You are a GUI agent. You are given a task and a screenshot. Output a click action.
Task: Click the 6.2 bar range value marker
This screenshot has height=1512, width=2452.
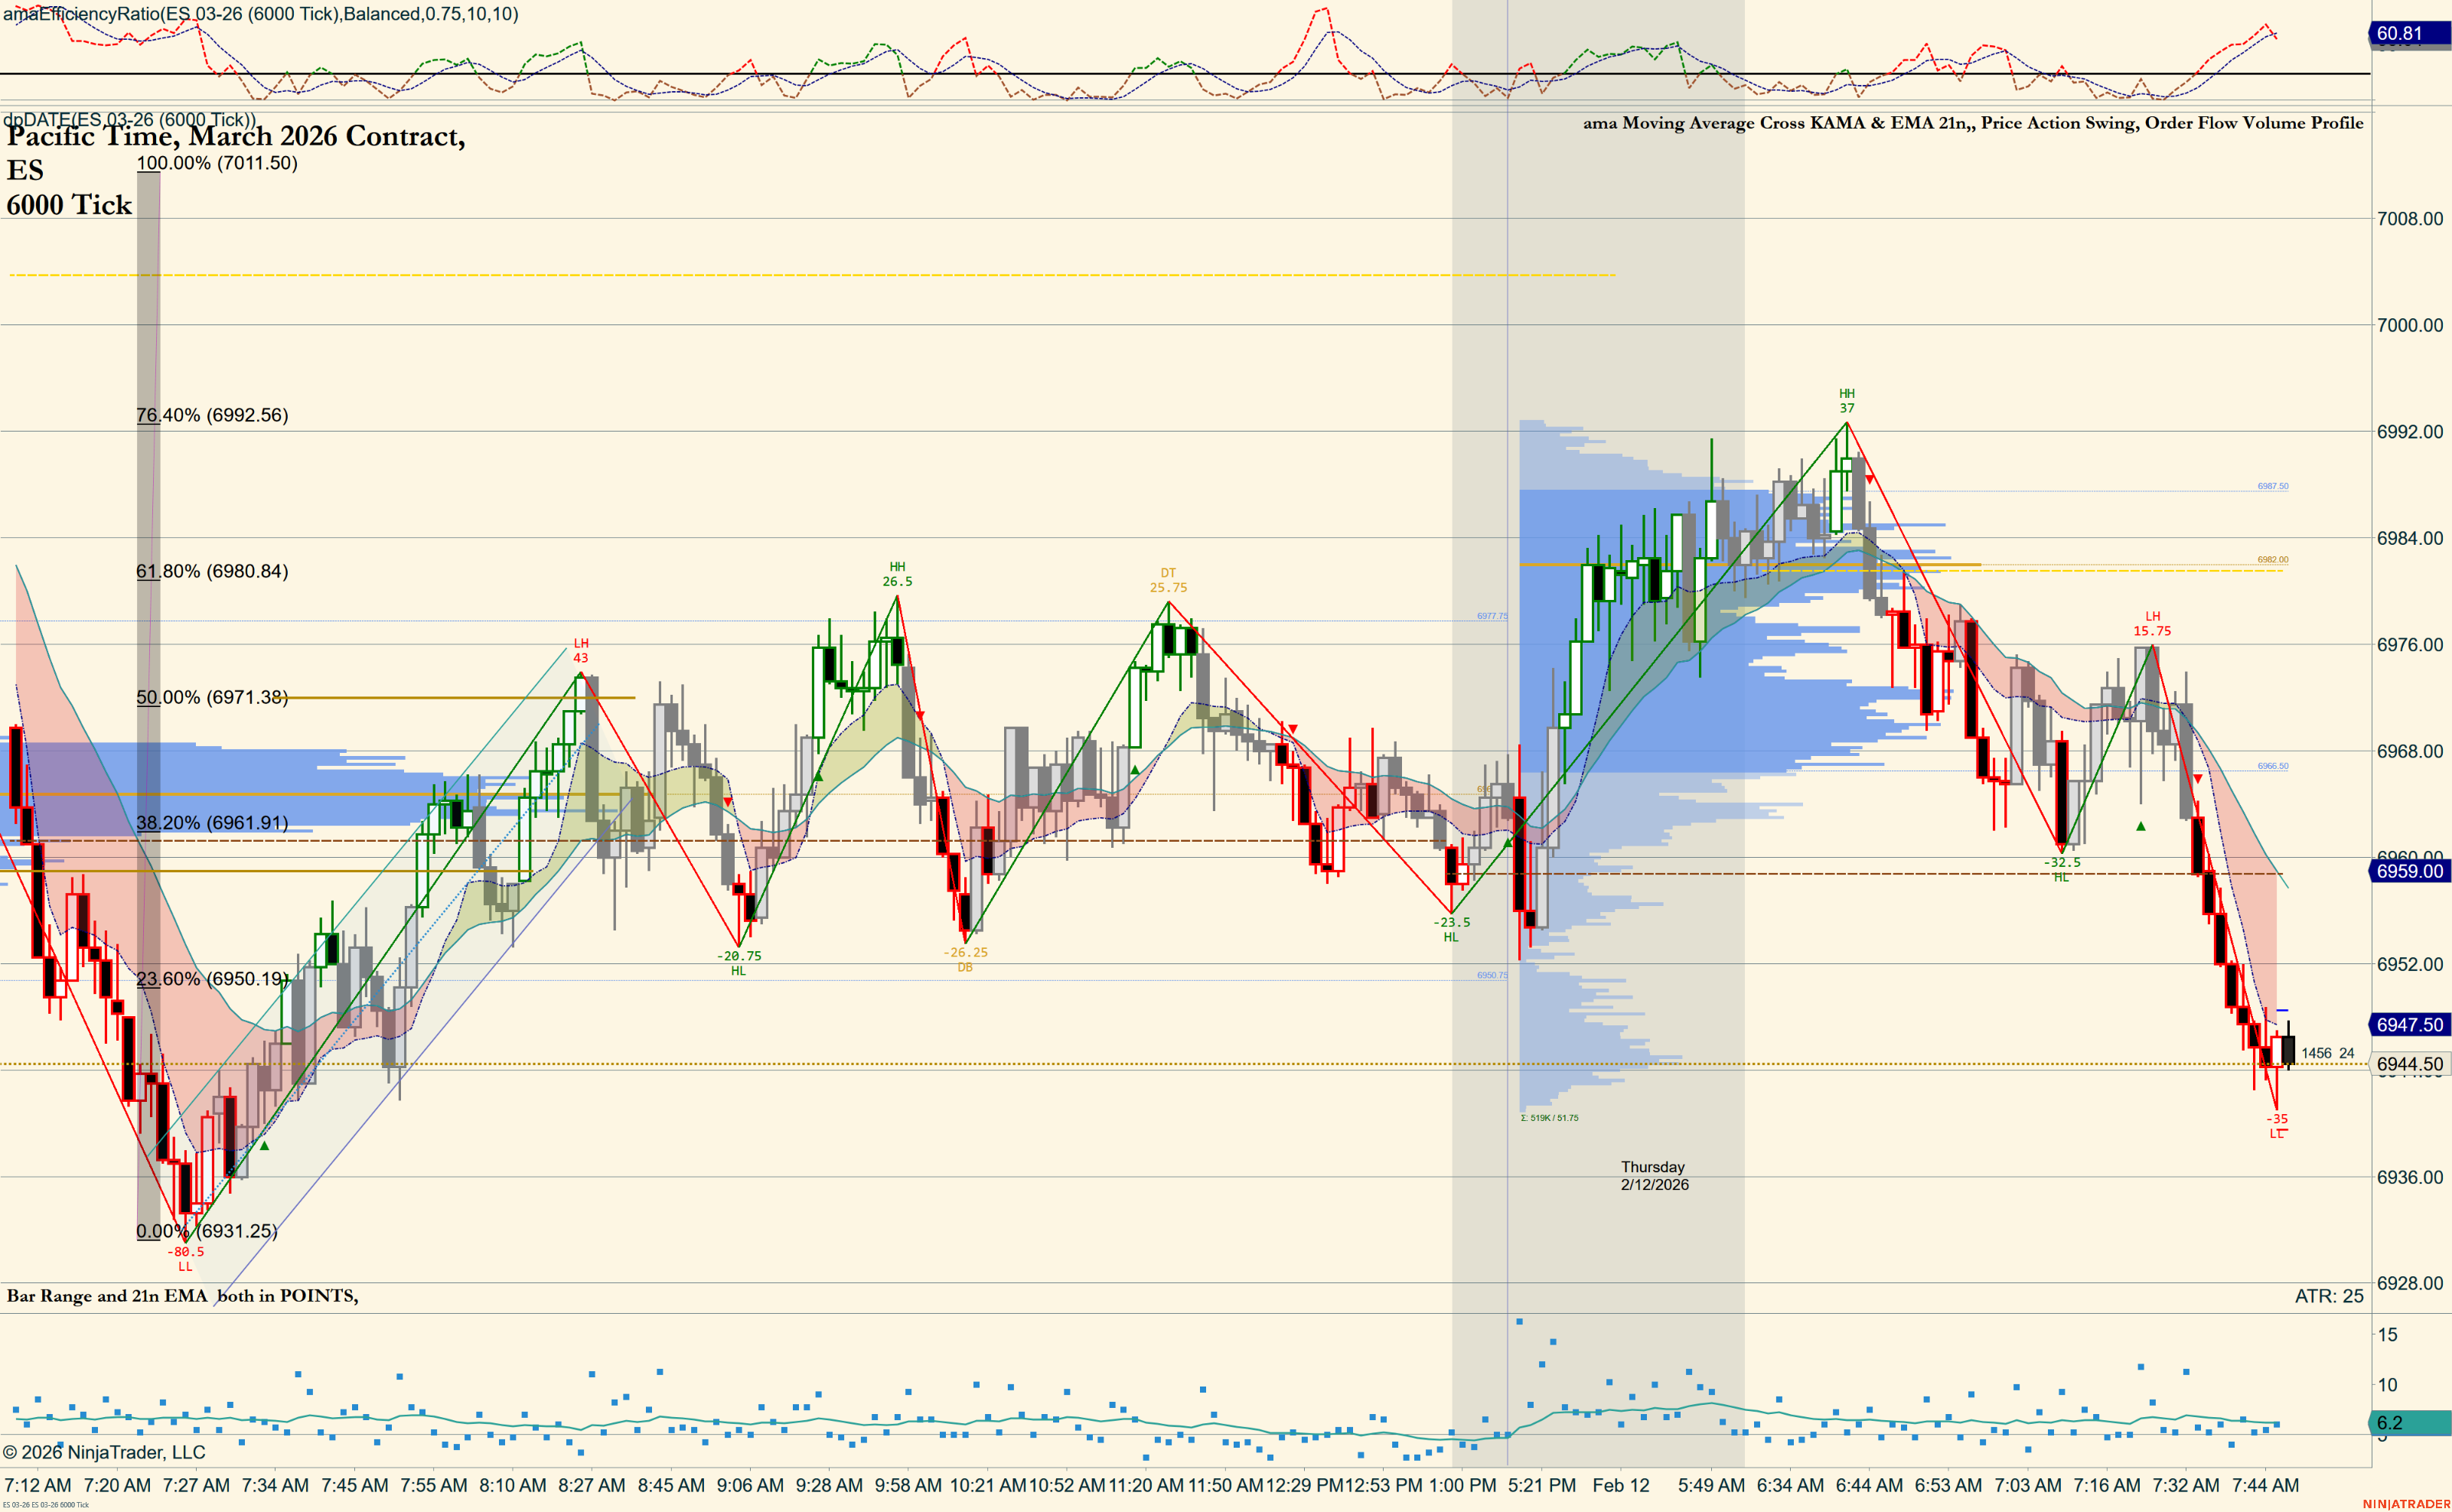click(x=2409, y=1423)
